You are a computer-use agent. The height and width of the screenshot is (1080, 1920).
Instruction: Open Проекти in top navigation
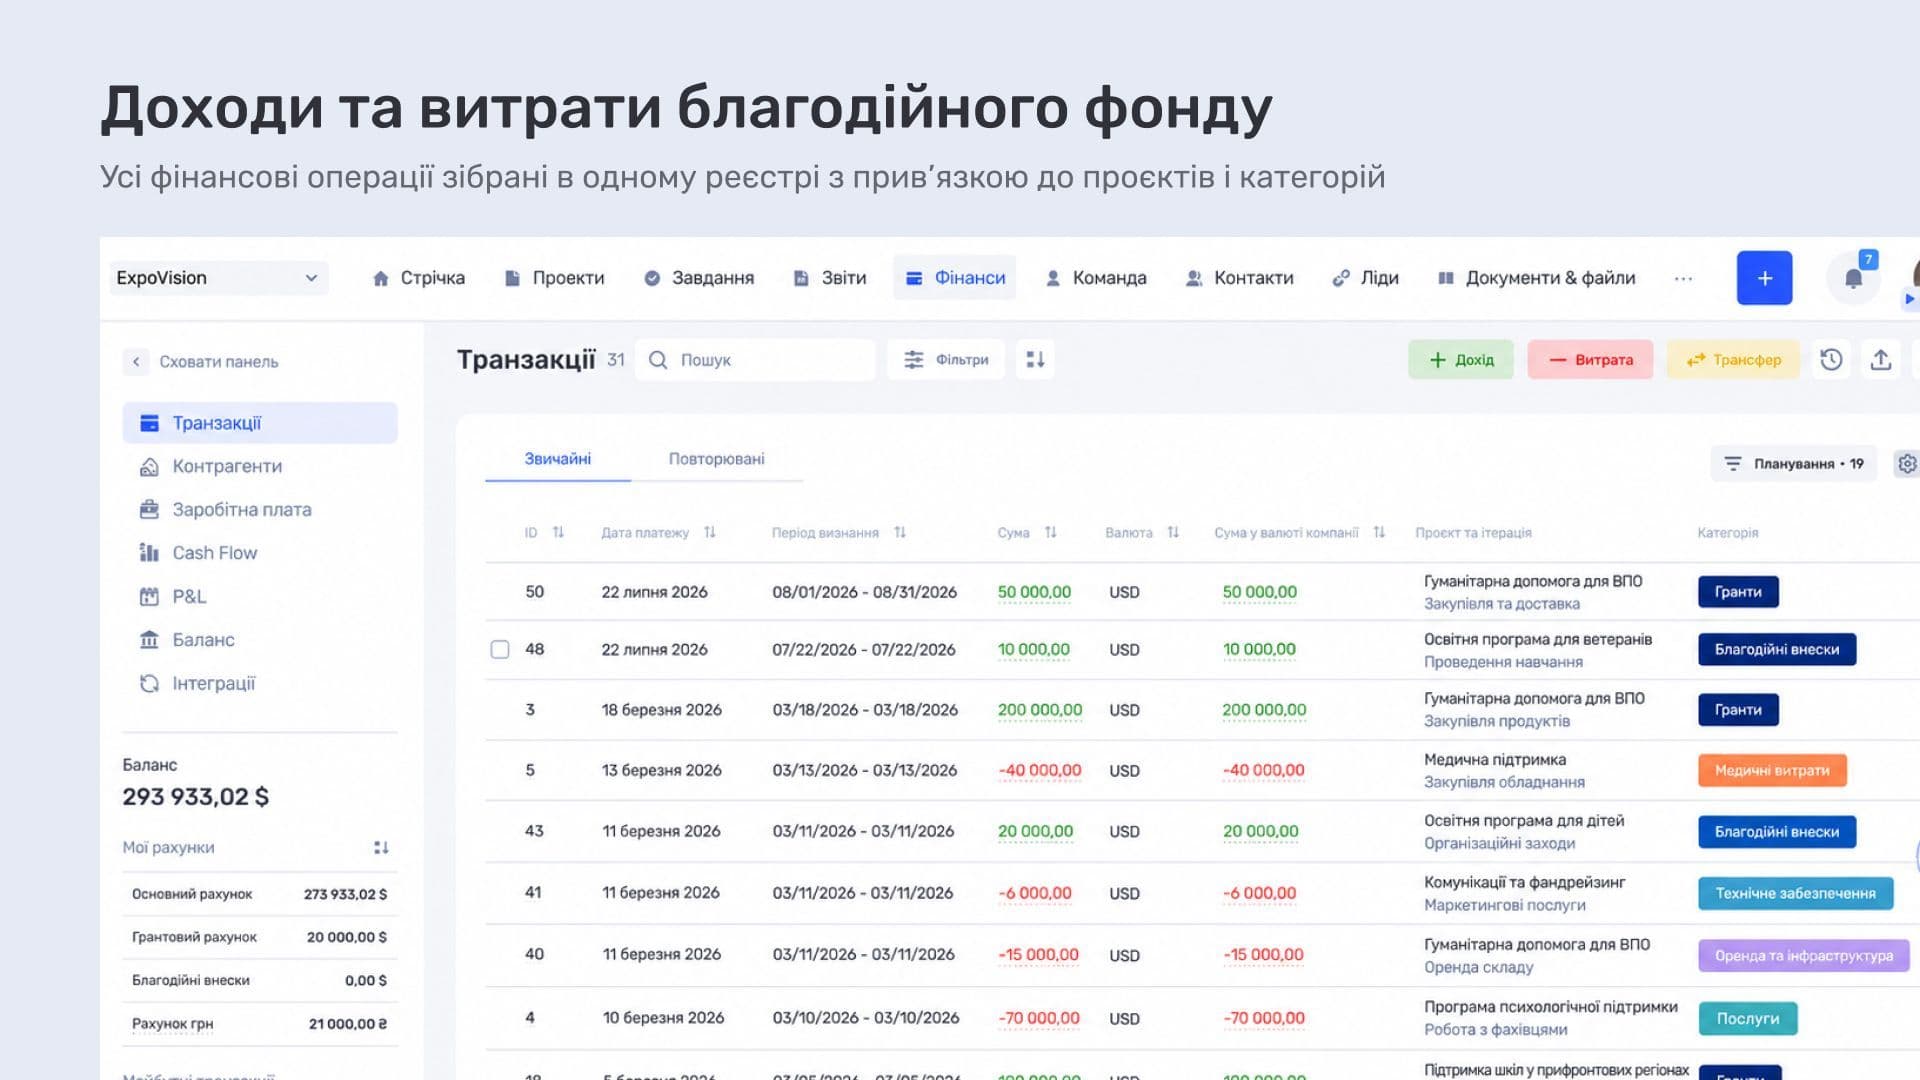[555, 278]
